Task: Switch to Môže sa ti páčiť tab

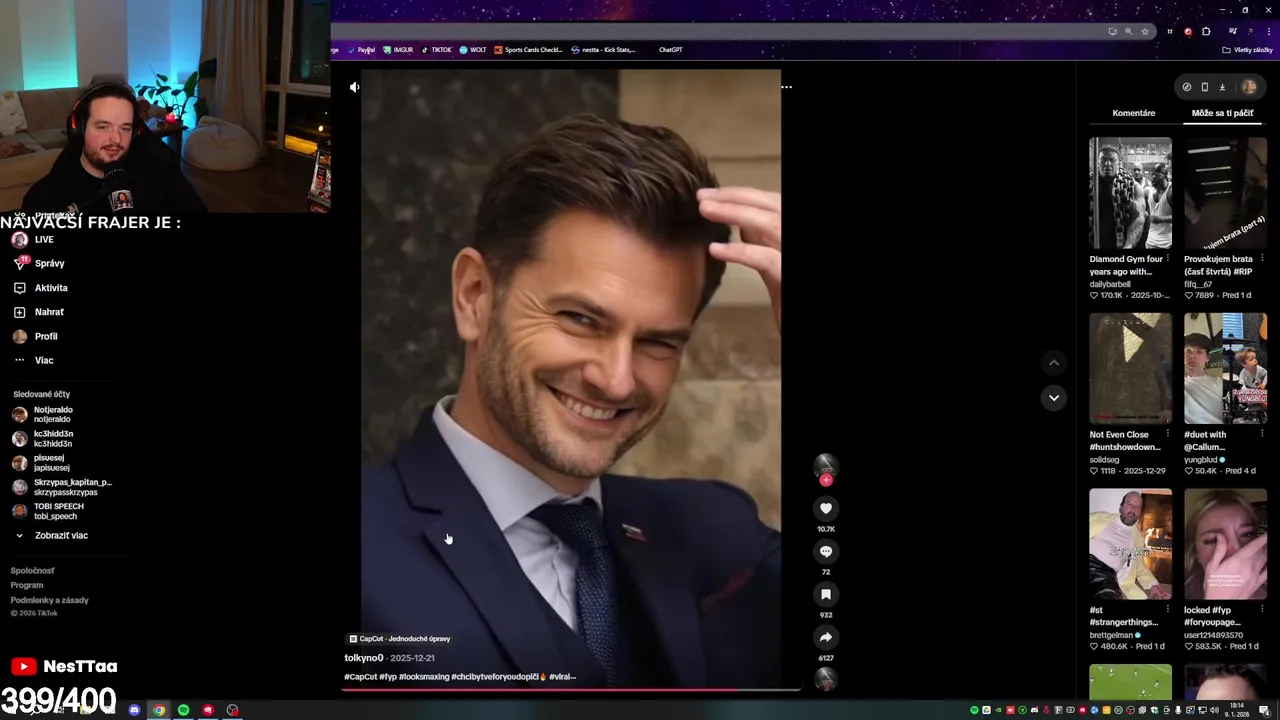Action: click(1222, 113)
